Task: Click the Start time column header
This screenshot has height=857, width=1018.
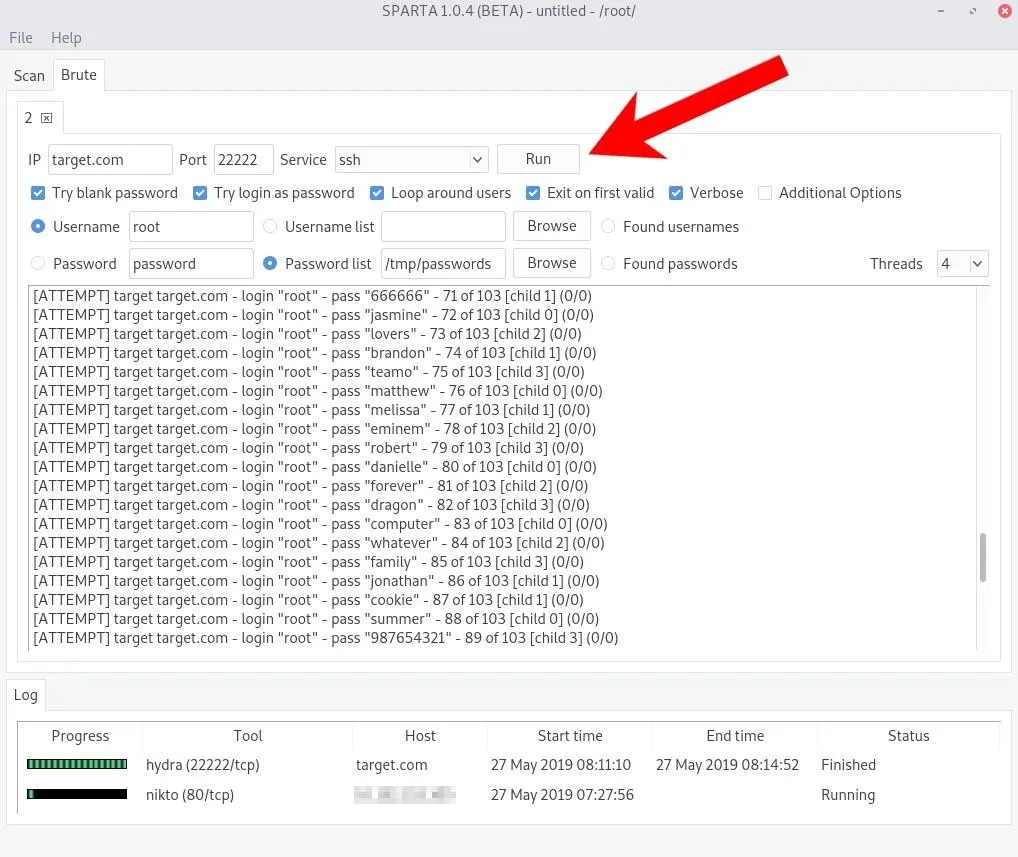Action: [570, 736]
